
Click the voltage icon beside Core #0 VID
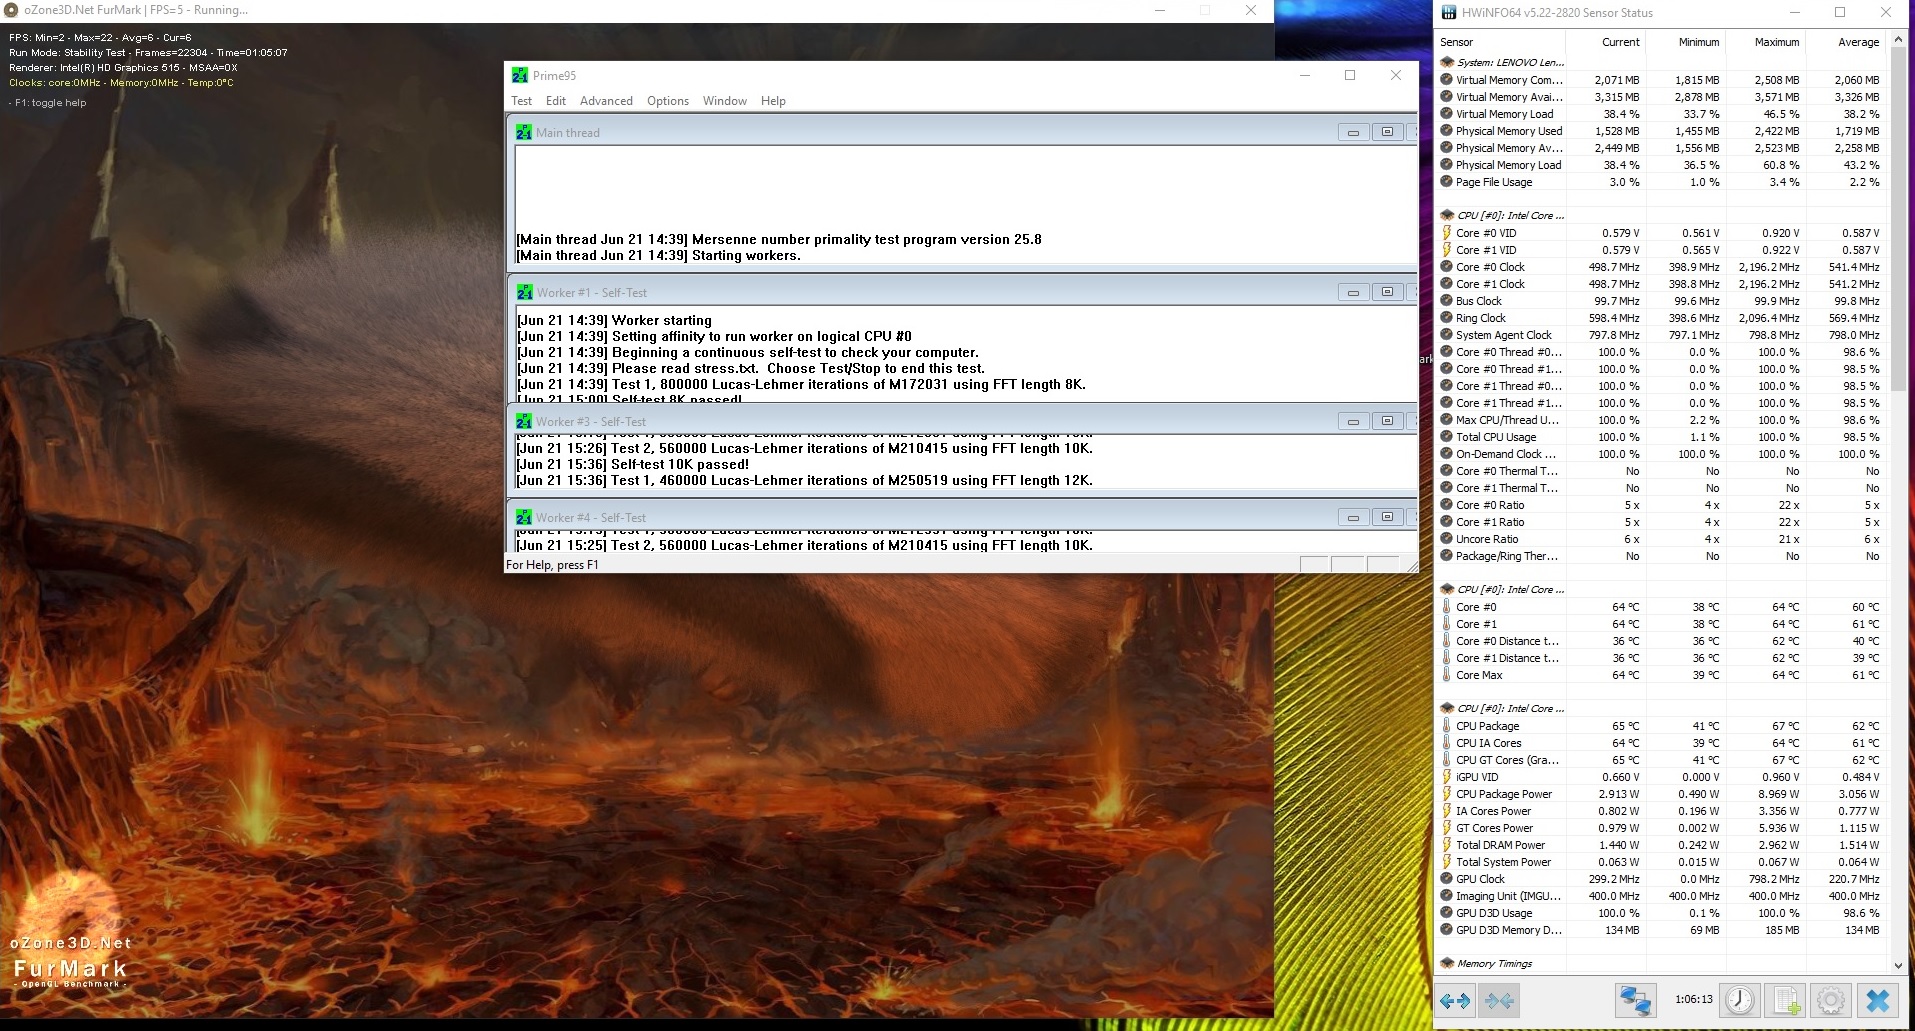(1446, 233)
